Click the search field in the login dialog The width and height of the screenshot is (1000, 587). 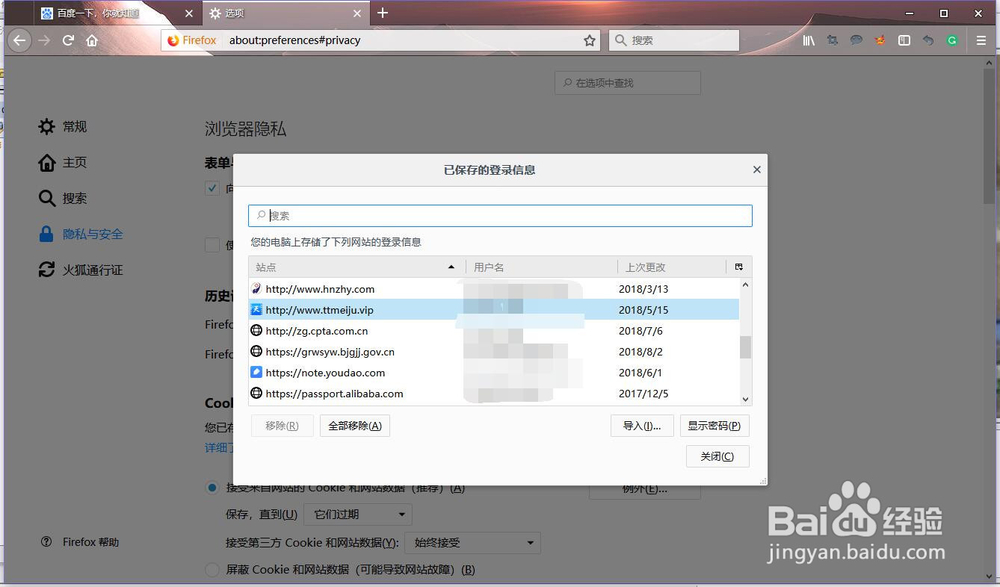point(500,215)
